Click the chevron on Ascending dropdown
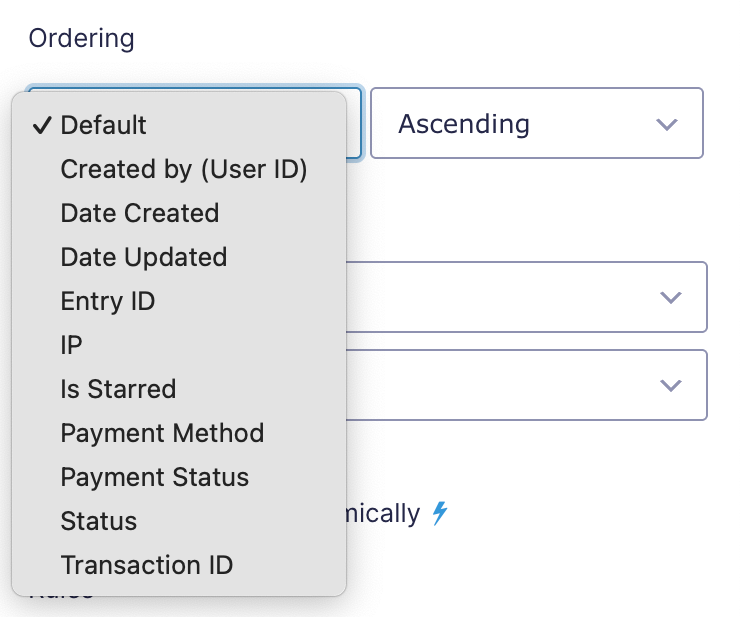This screenshot has width=740, height=617. coord(667,124)
